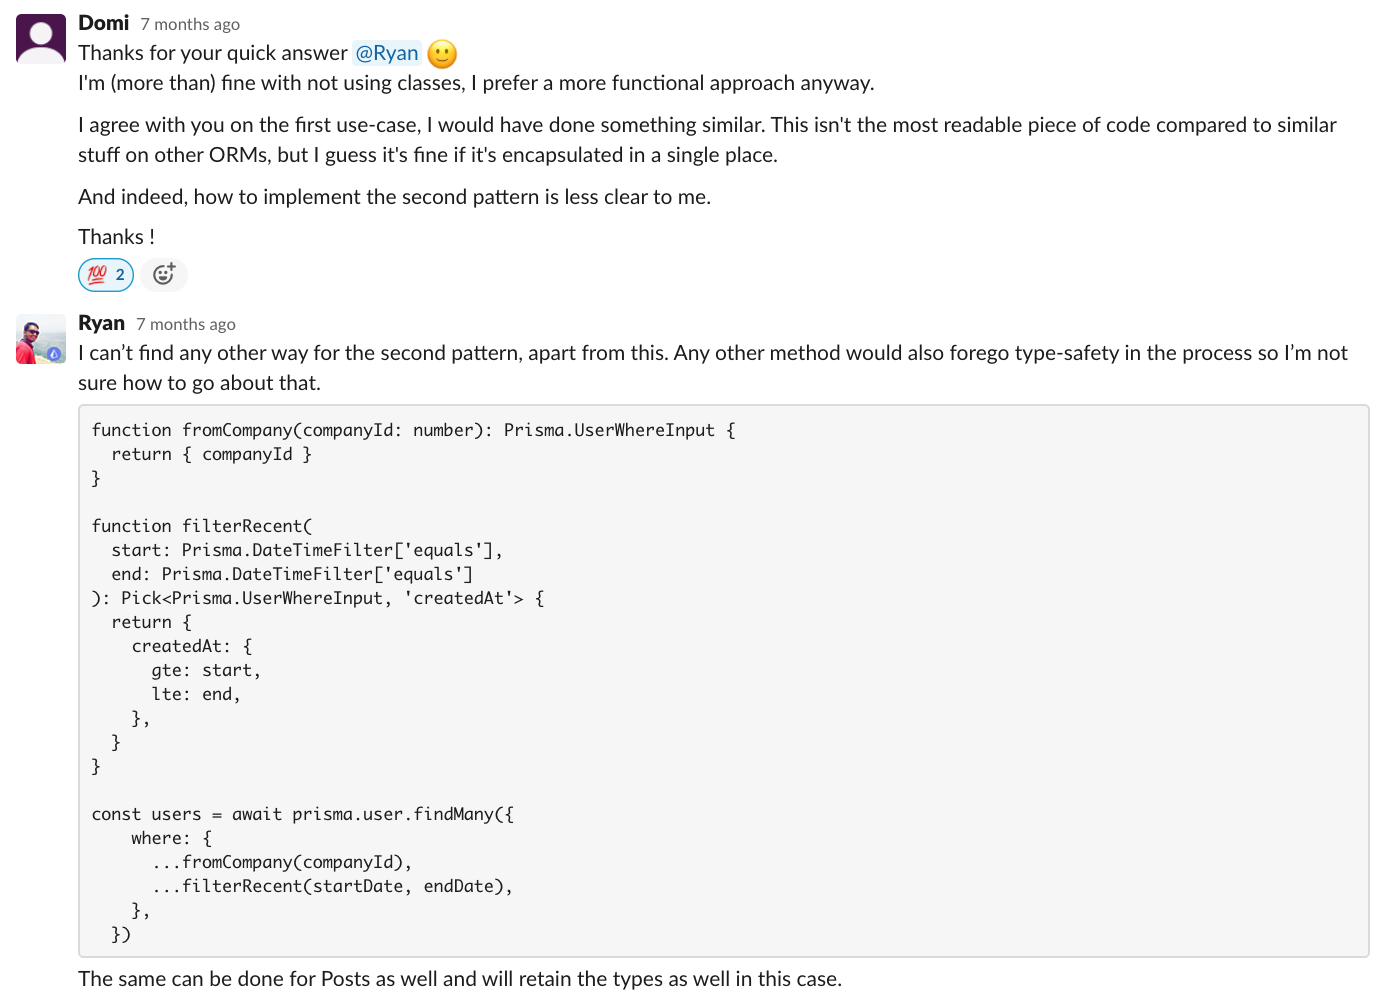
Task: Toggle the 💯 reaction on Domi's message
Action: coord(105,274)
